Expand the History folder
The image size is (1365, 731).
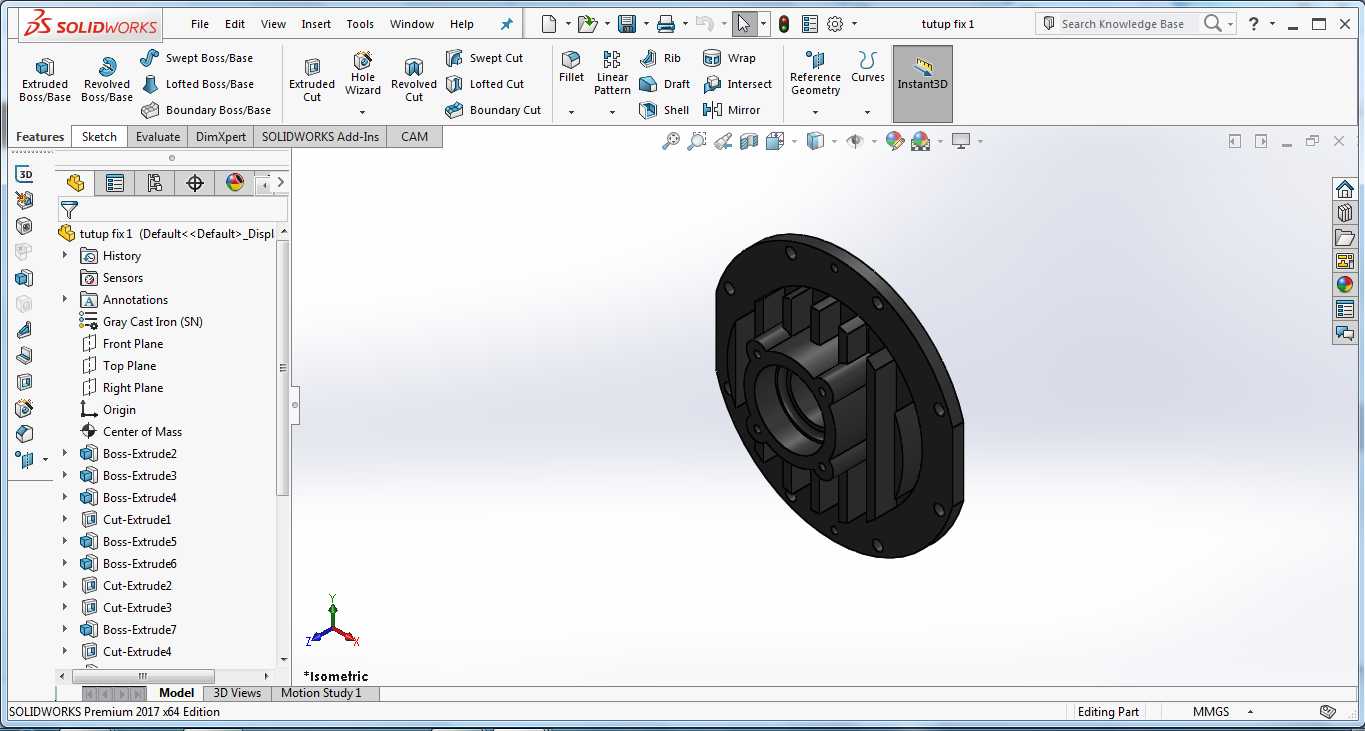tap(65, 256)
